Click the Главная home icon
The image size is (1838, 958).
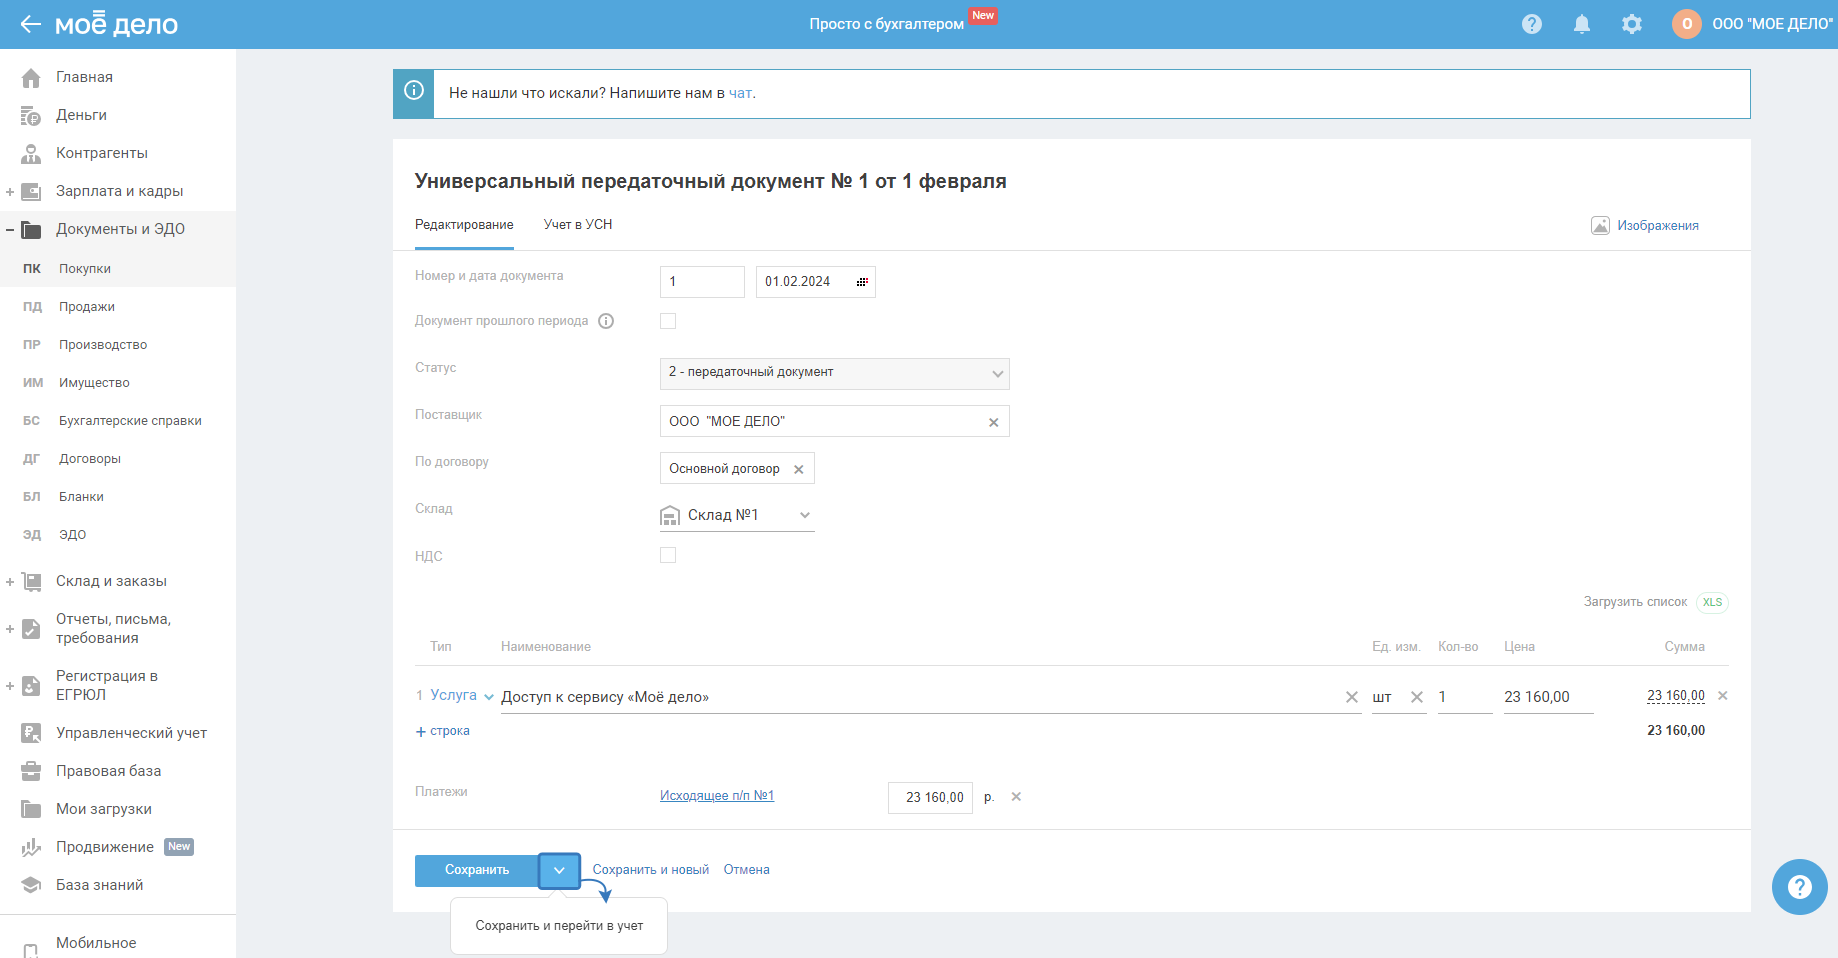31,77
